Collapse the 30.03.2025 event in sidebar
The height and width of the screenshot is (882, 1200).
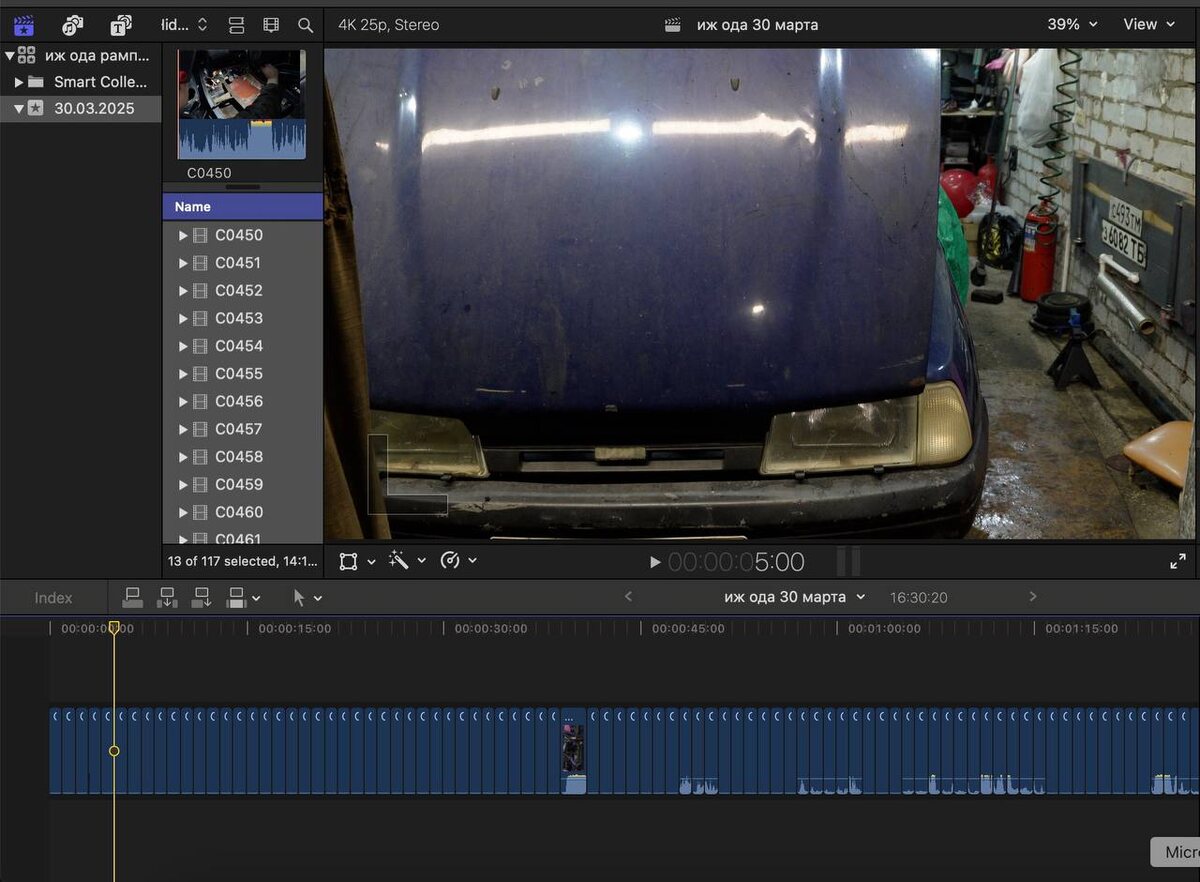(19, 108)
